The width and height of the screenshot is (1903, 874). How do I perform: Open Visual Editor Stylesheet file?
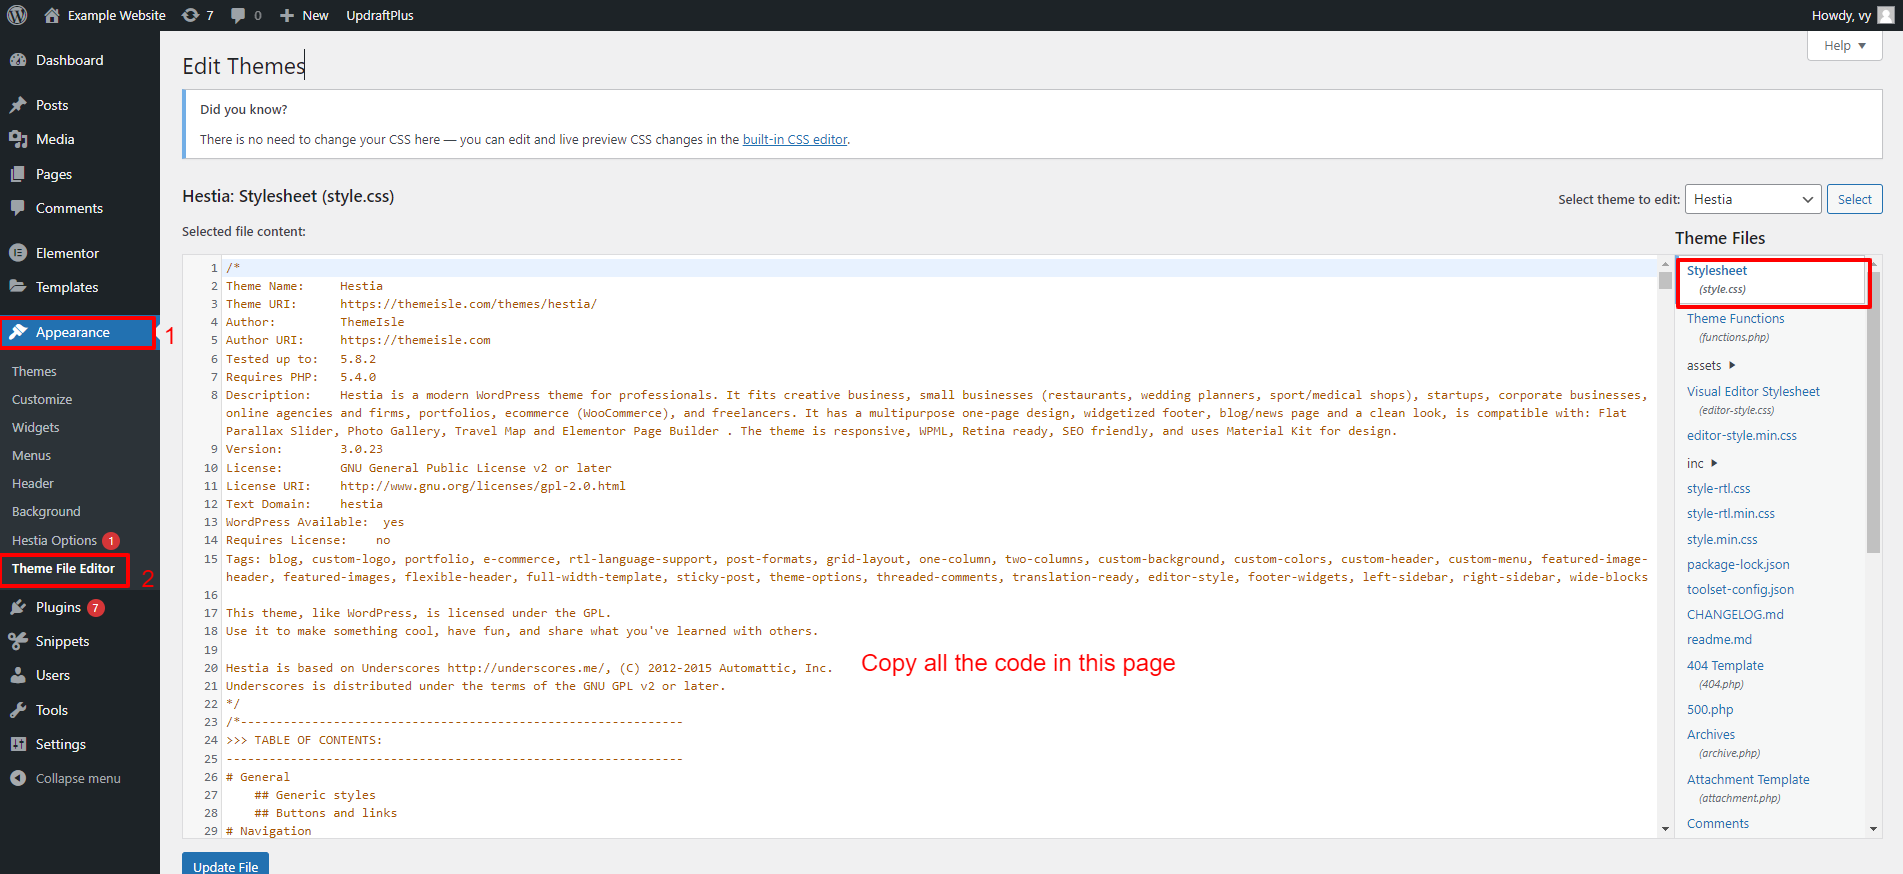[1753, 400]
